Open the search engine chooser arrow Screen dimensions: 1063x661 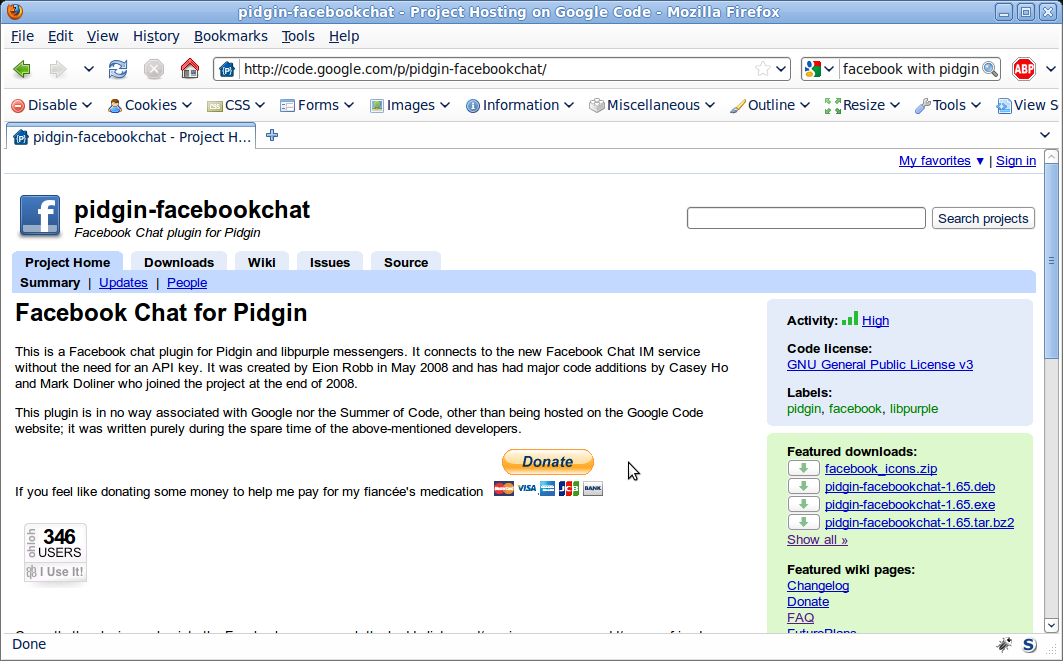coord(828,69)
